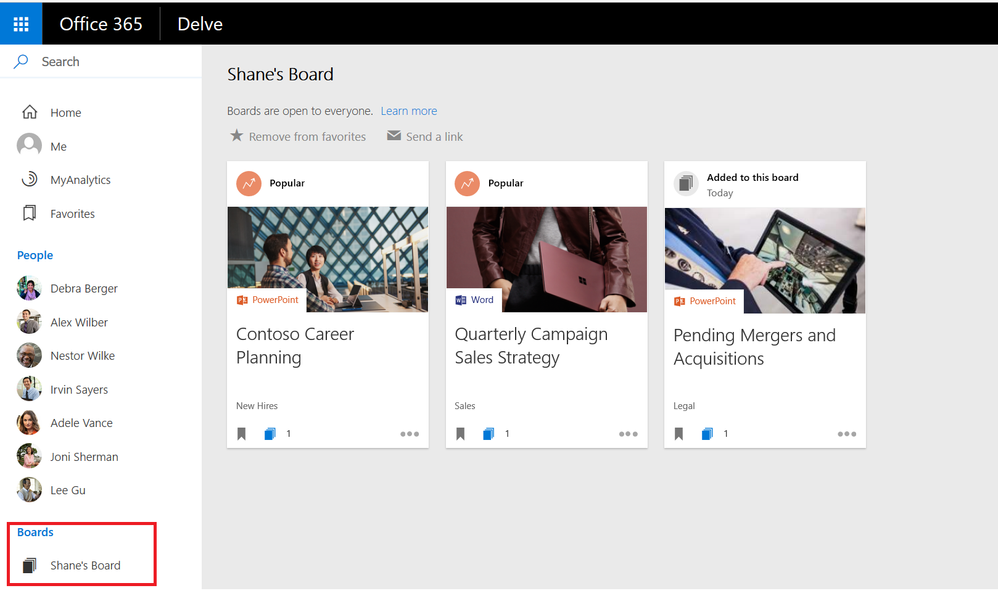Bookmark the Contoso Career Planning card

point(242,434)
